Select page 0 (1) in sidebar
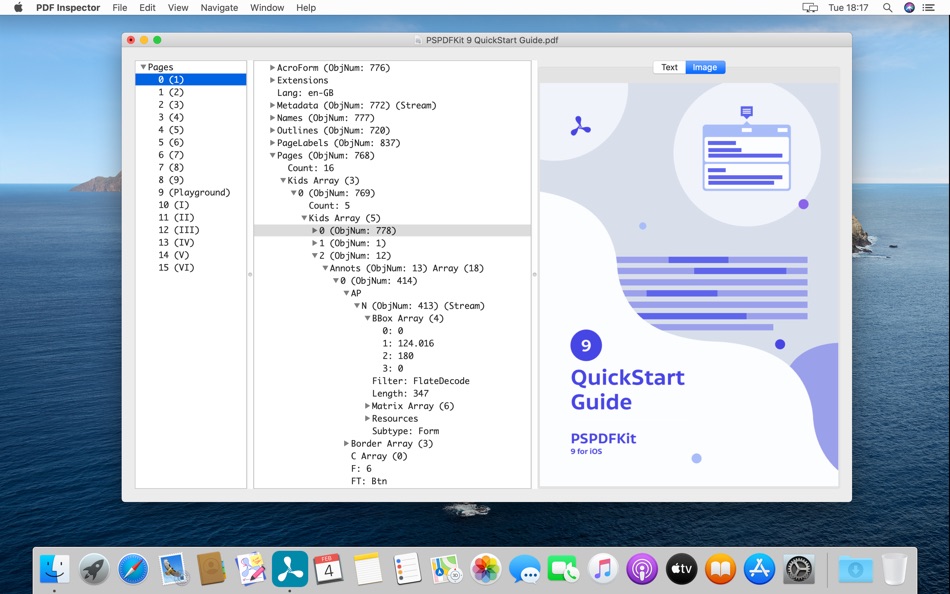The height and width of the screenshot is (594, 950). (x=191, y=79)
